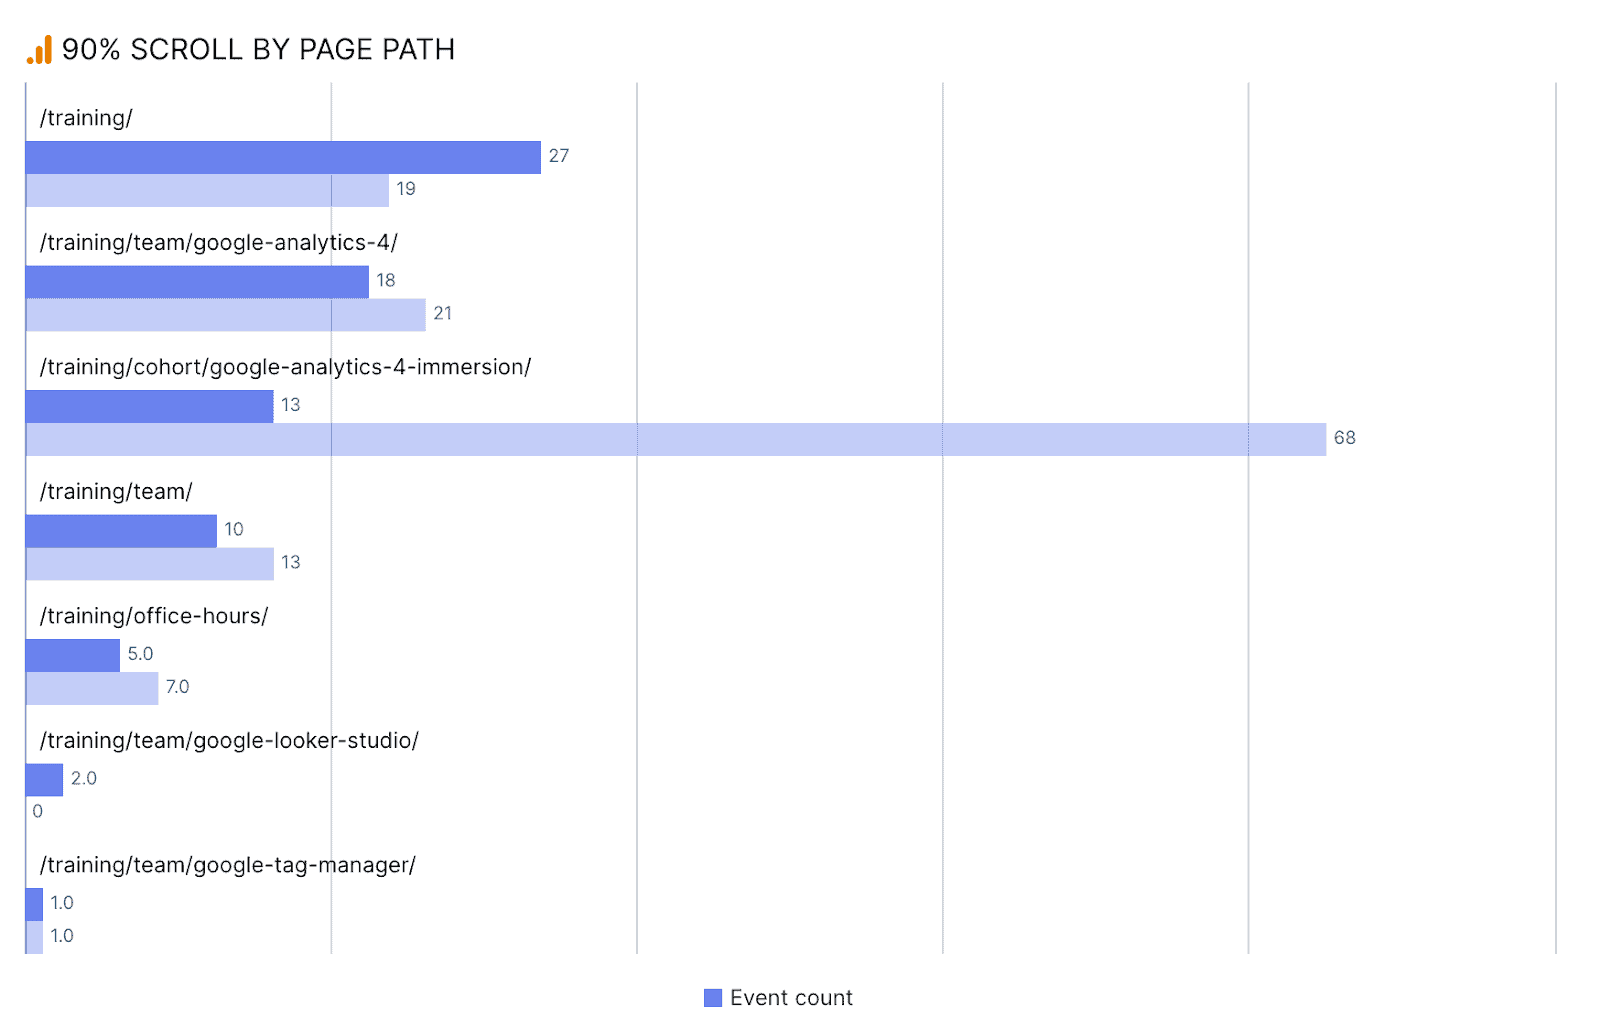Click the /training/office-hours/ page path label

(x=154, y=616)
